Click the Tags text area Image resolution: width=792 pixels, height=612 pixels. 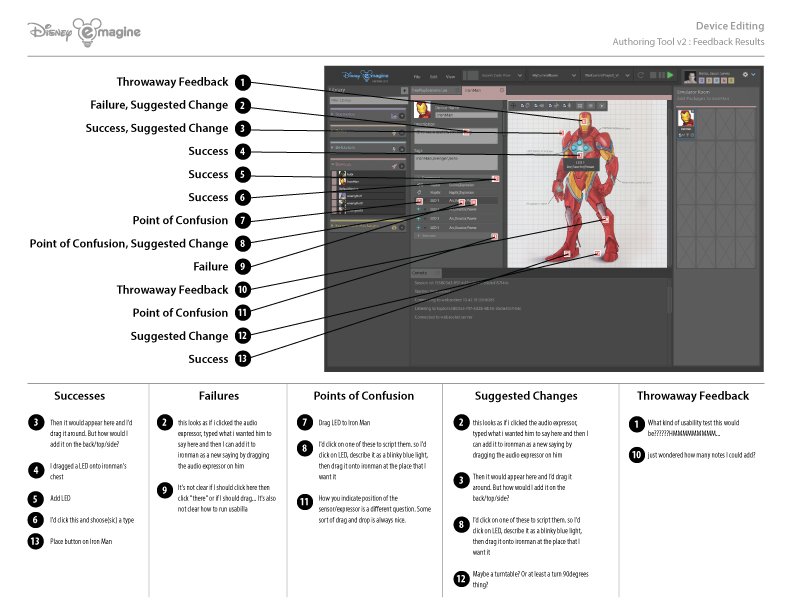[x=456, y=163]
